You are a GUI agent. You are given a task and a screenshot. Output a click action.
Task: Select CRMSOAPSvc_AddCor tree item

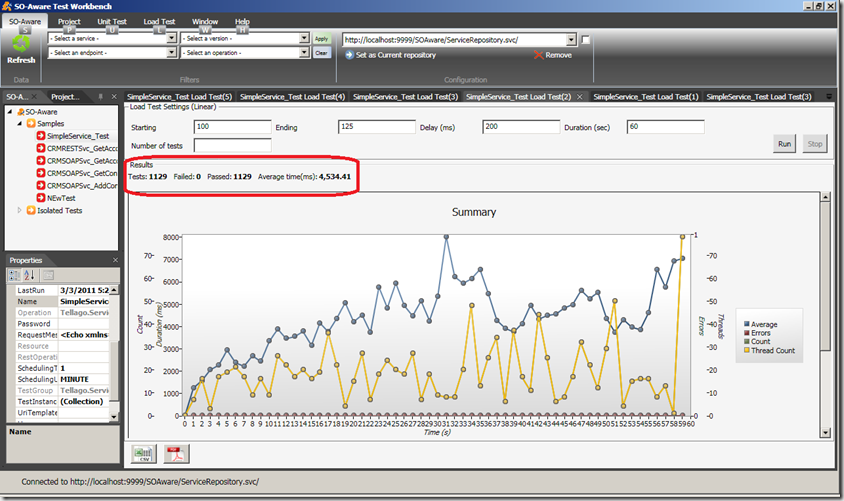click(x=77, y=185)
